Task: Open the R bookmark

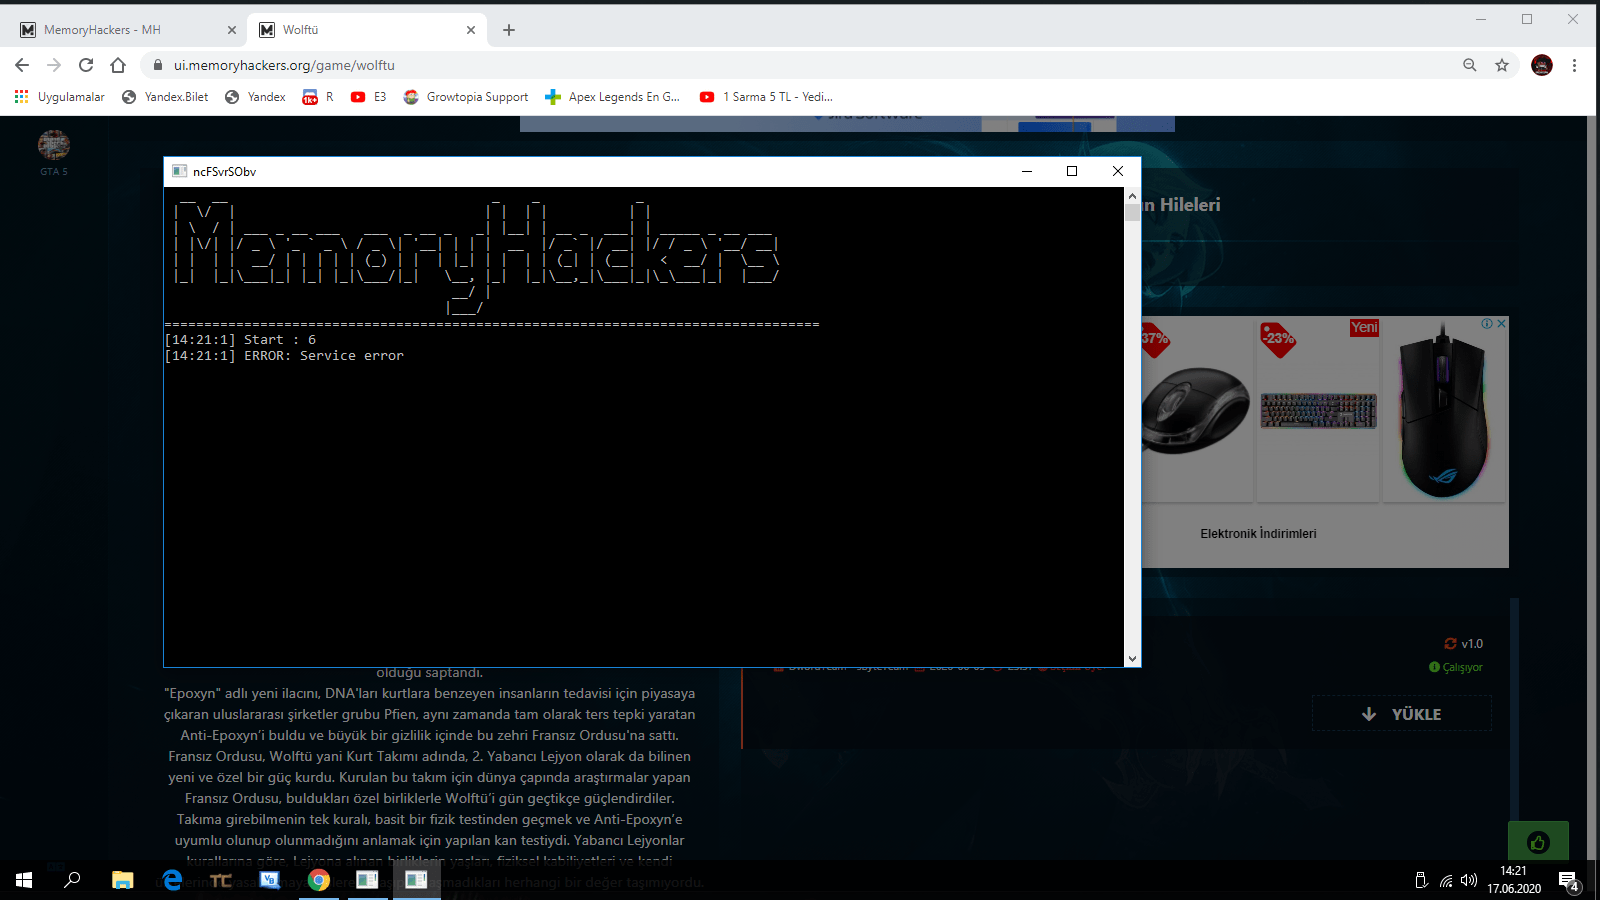Action: tap(318, 97)
